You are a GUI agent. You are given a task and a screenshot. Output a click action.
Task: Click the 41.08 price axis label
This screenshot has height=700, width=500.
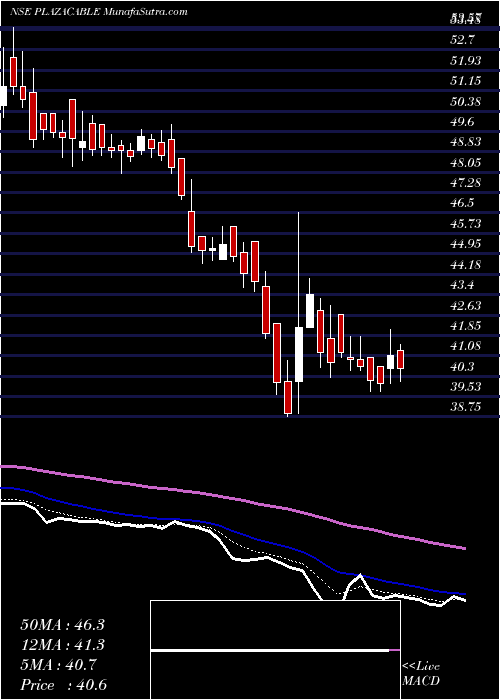[466, 346]
